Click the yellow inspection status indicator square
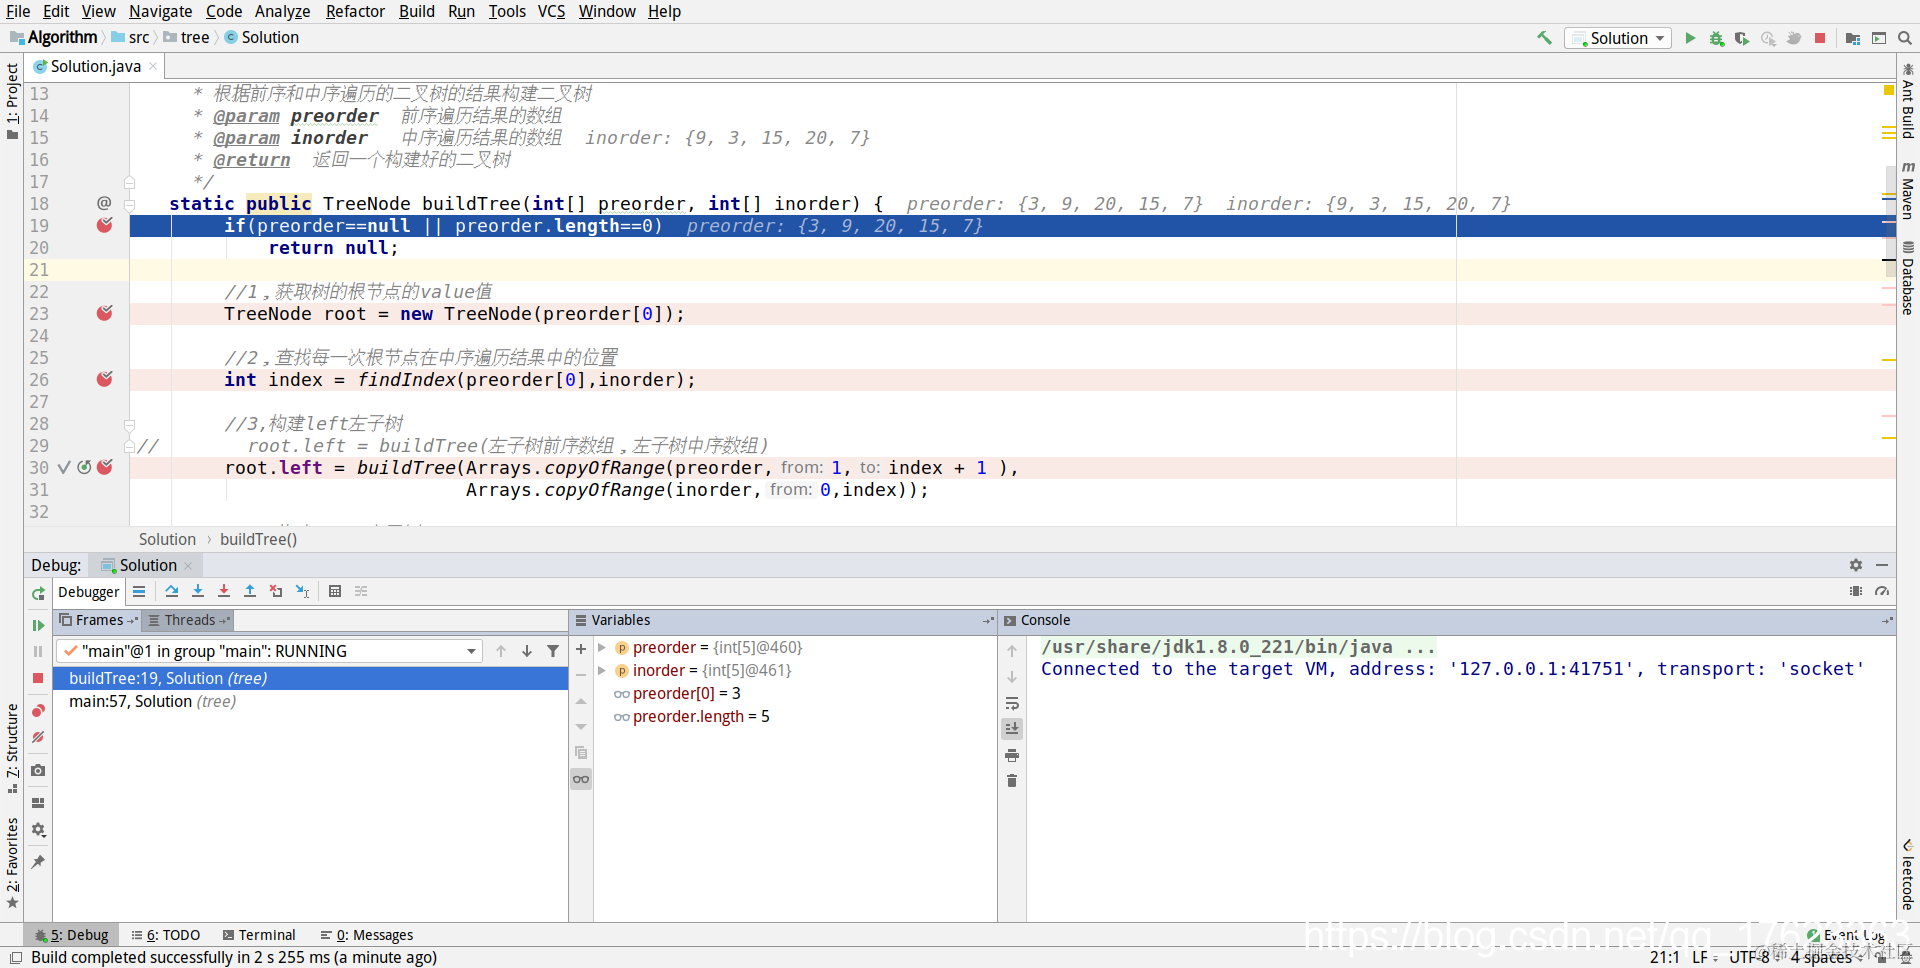Viewport: 1920px width, 968px height. (x=1888, y=91)
